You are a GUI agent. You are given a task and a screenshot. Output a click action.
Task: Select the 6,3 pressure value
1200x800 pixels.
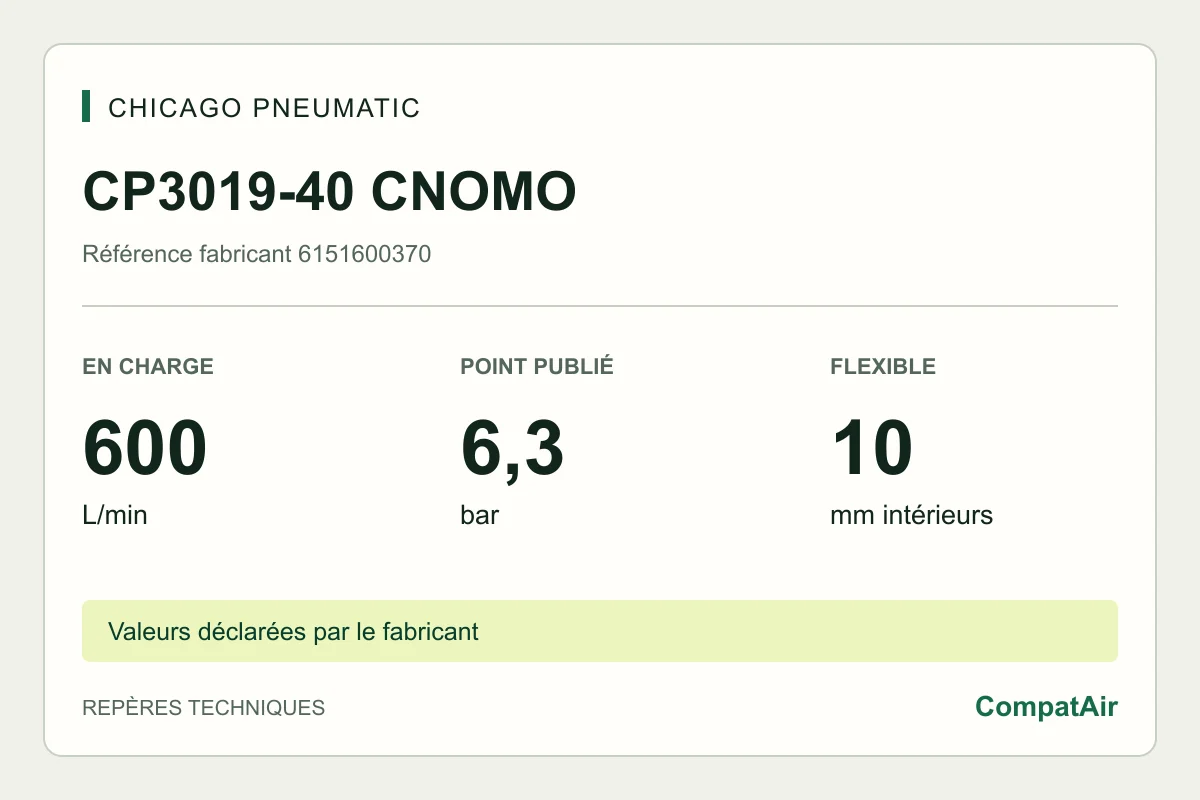click(512, 451)
